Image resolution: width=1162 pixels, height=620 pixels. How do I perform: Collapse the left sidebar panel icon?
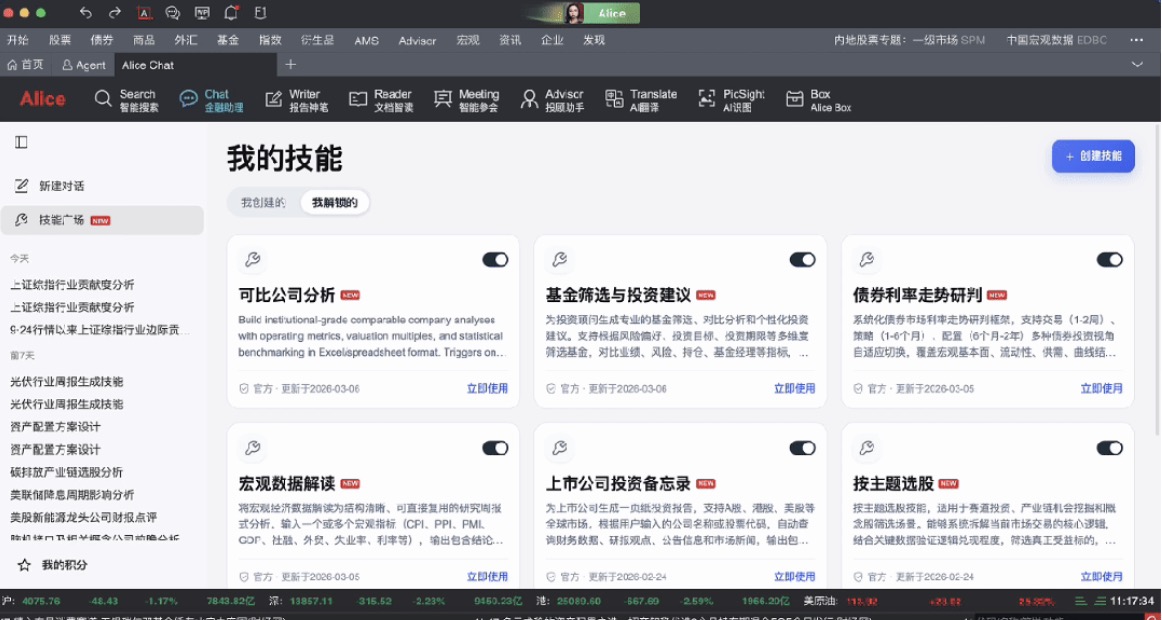21,143
